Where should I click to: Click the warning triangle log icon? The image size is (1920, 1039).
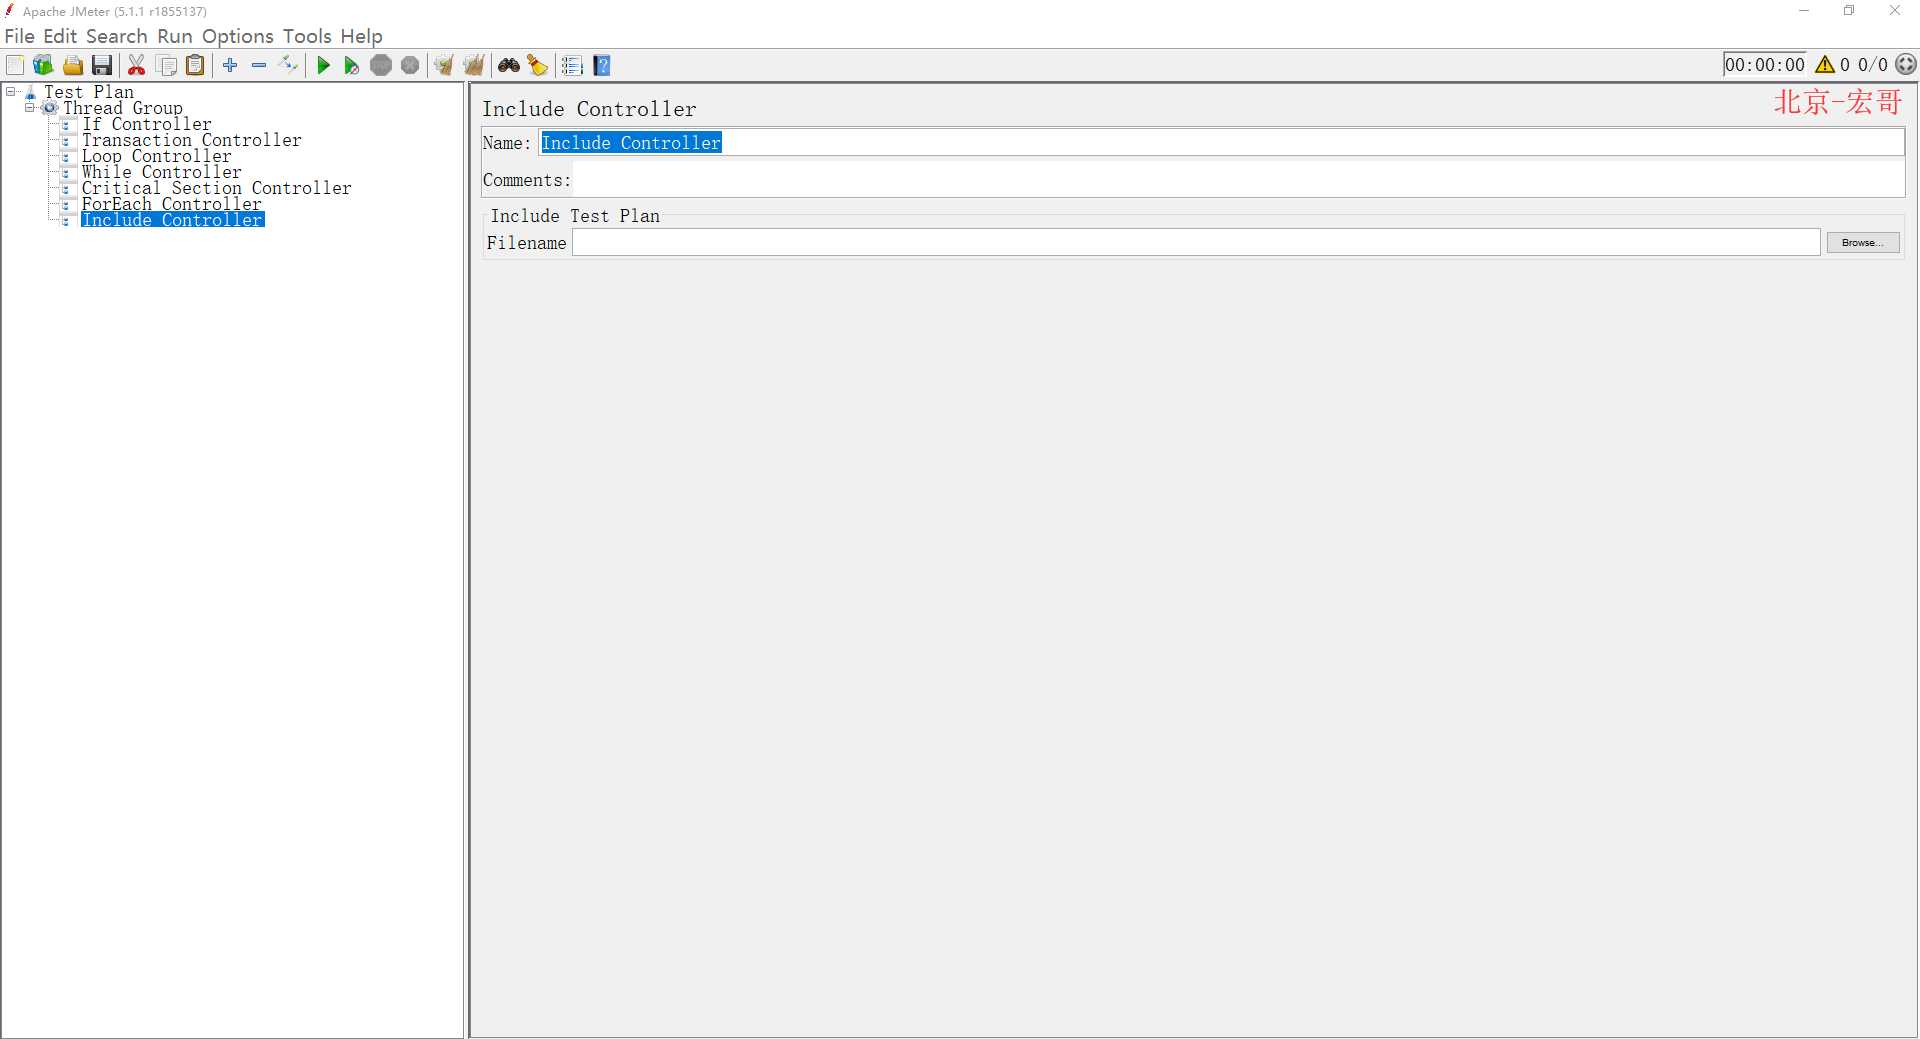1825,65
